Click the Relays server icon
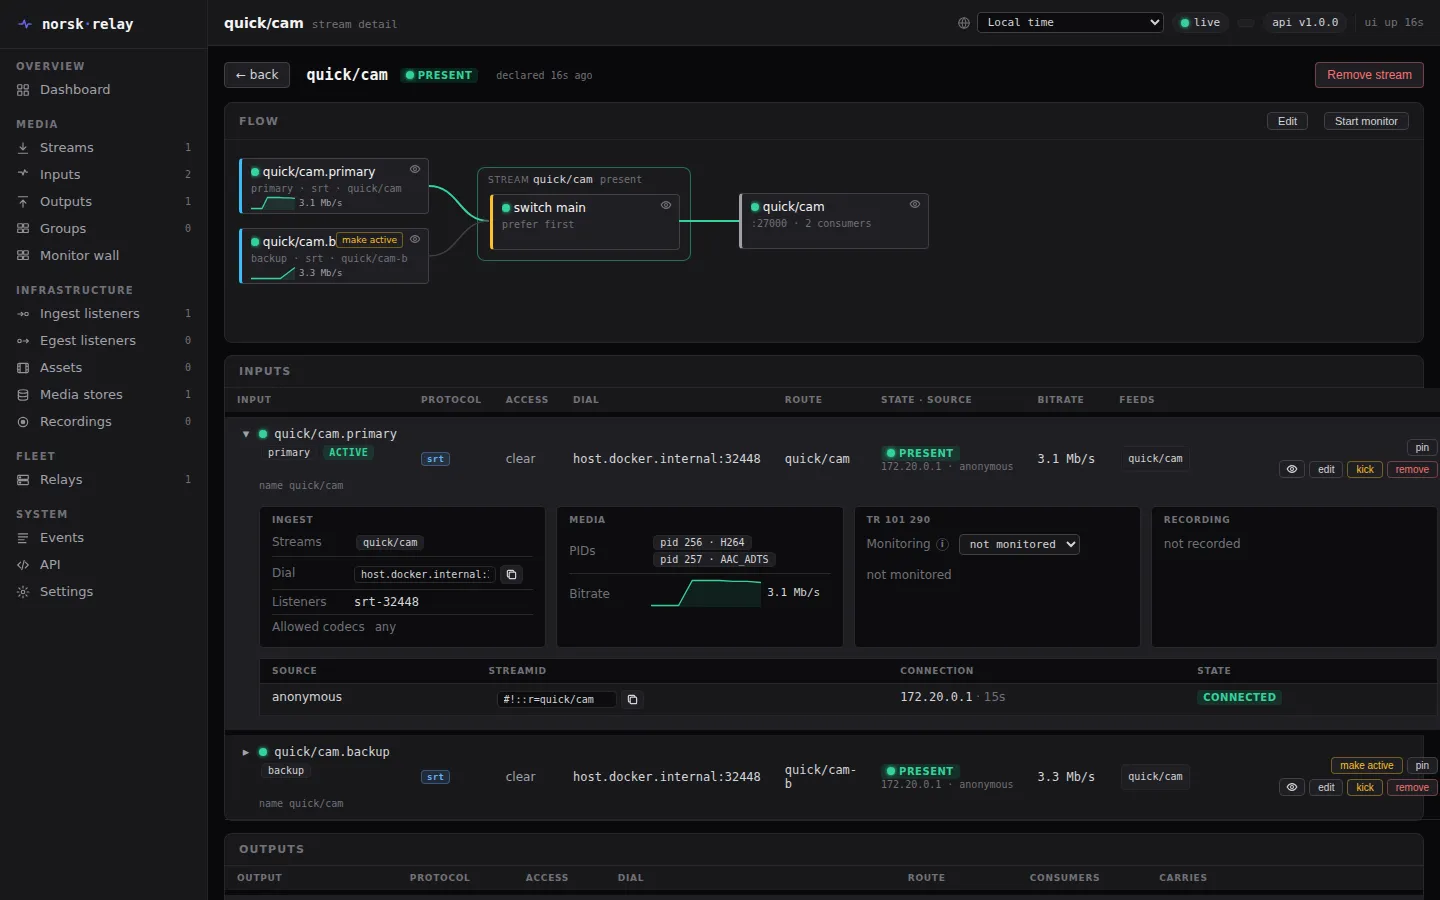The width and height of the screenshot is (1440, 900). [x=23, y=480]
